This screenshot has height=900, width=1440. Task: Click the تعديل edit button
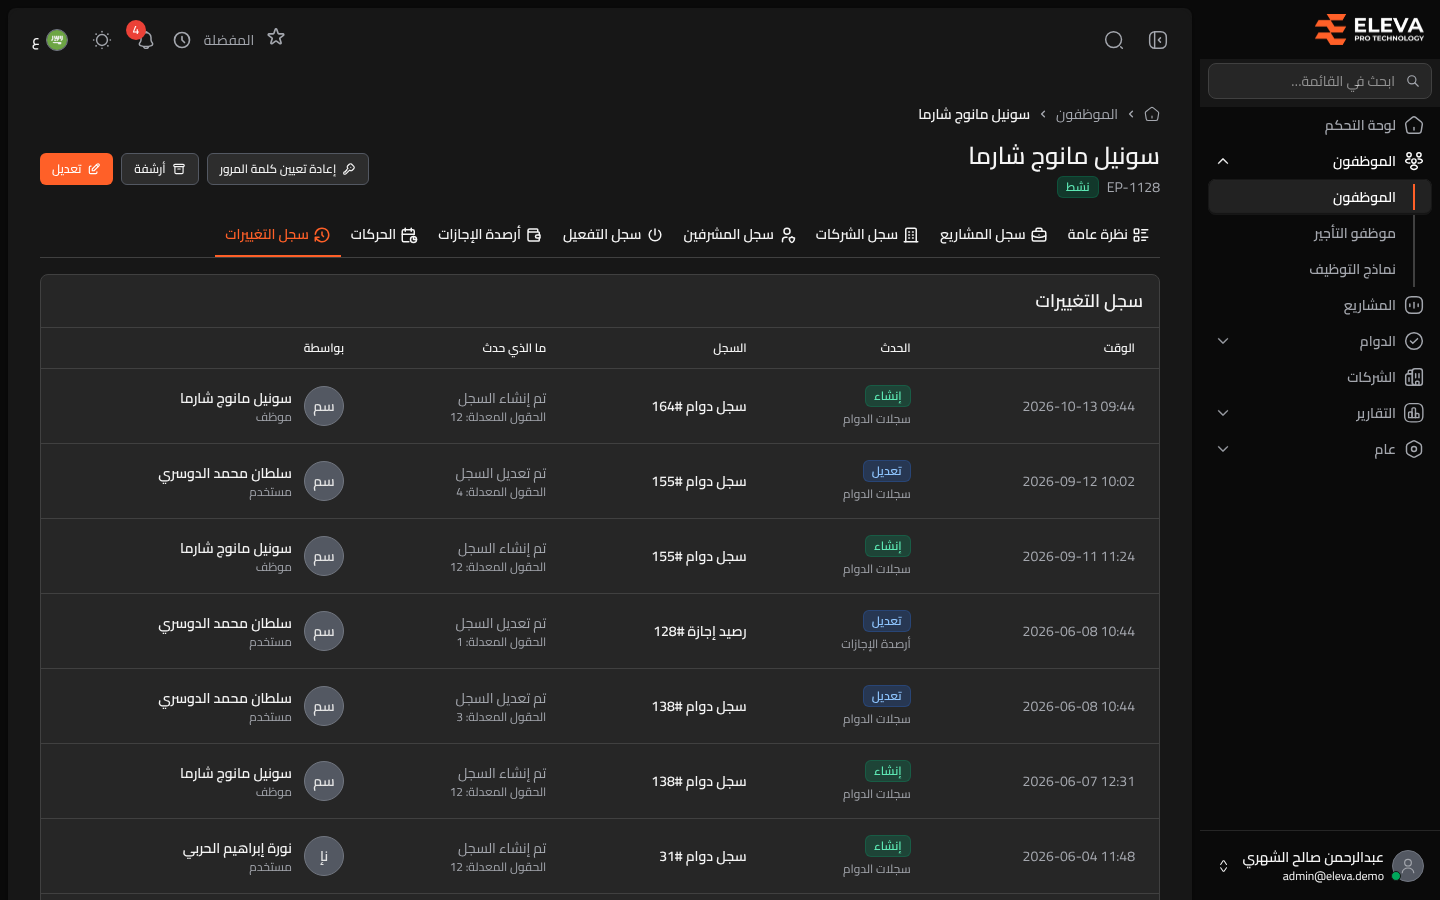point(76,169)
